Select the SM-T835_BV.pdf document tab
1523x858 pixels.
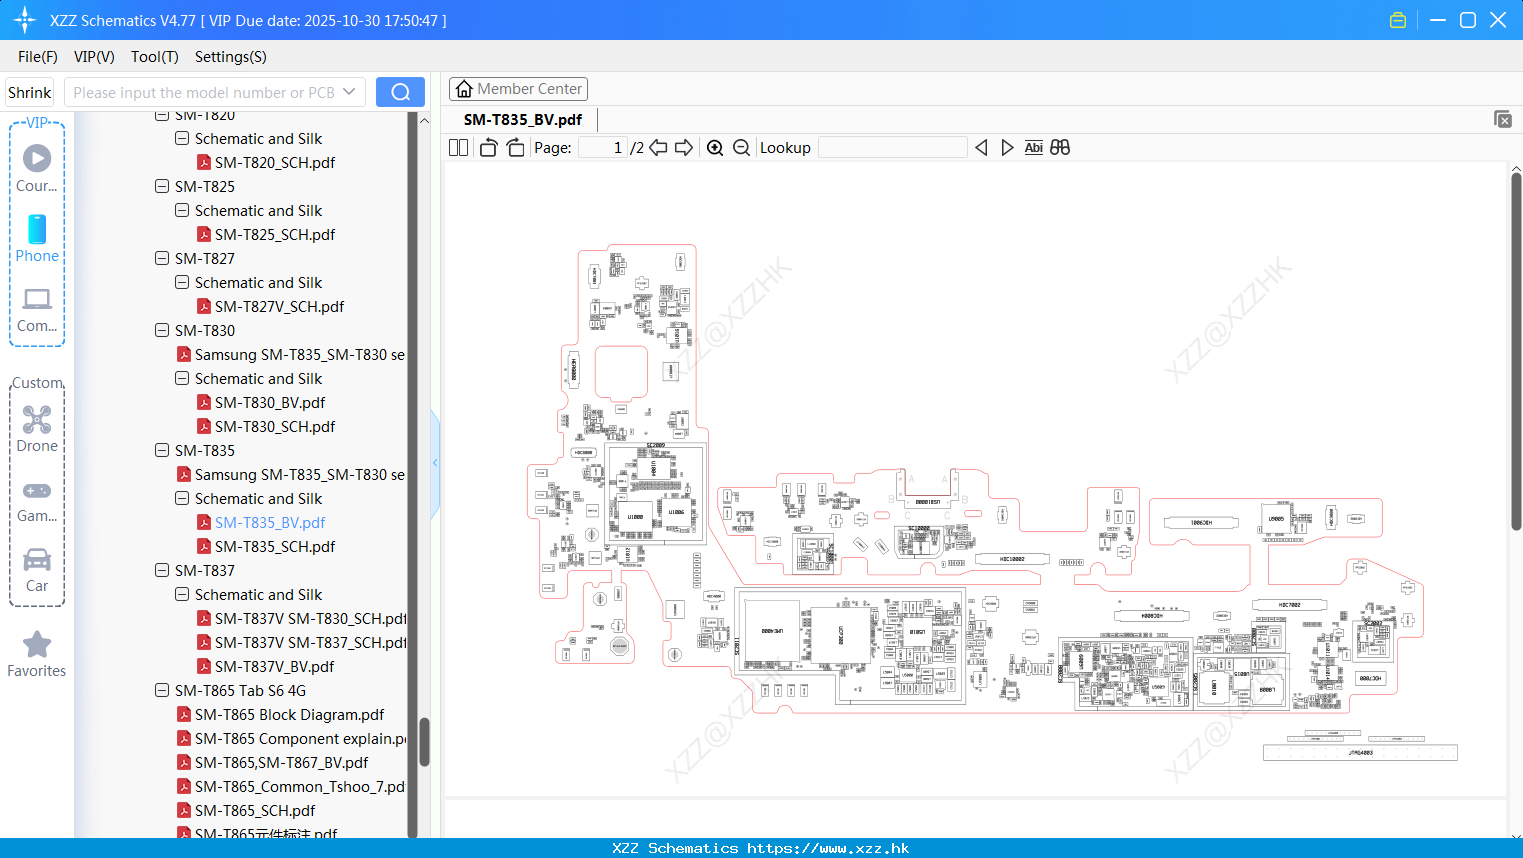tap(523, 120)
